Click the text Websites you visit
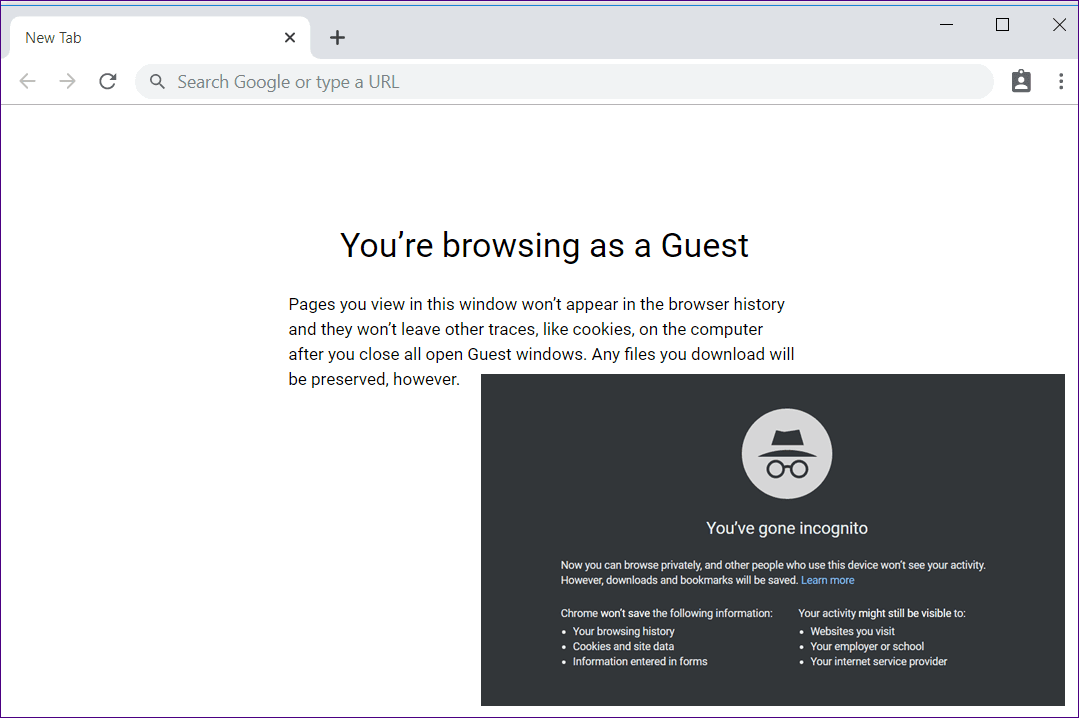 click(852, 631)
